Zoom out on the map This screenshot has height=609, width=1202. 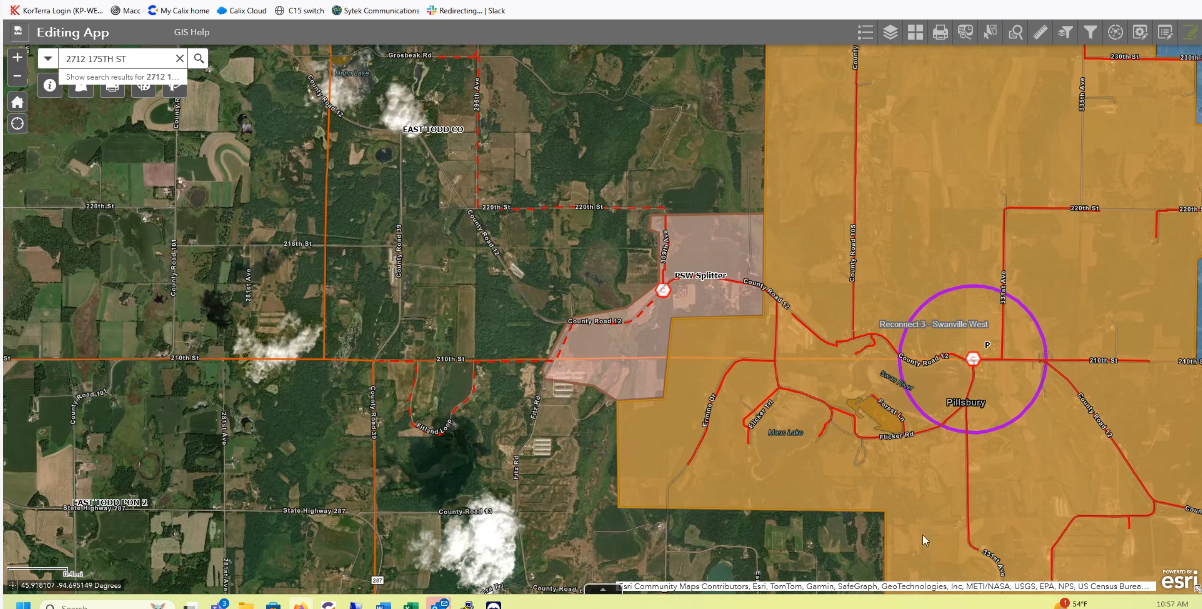tap(17, 76)
